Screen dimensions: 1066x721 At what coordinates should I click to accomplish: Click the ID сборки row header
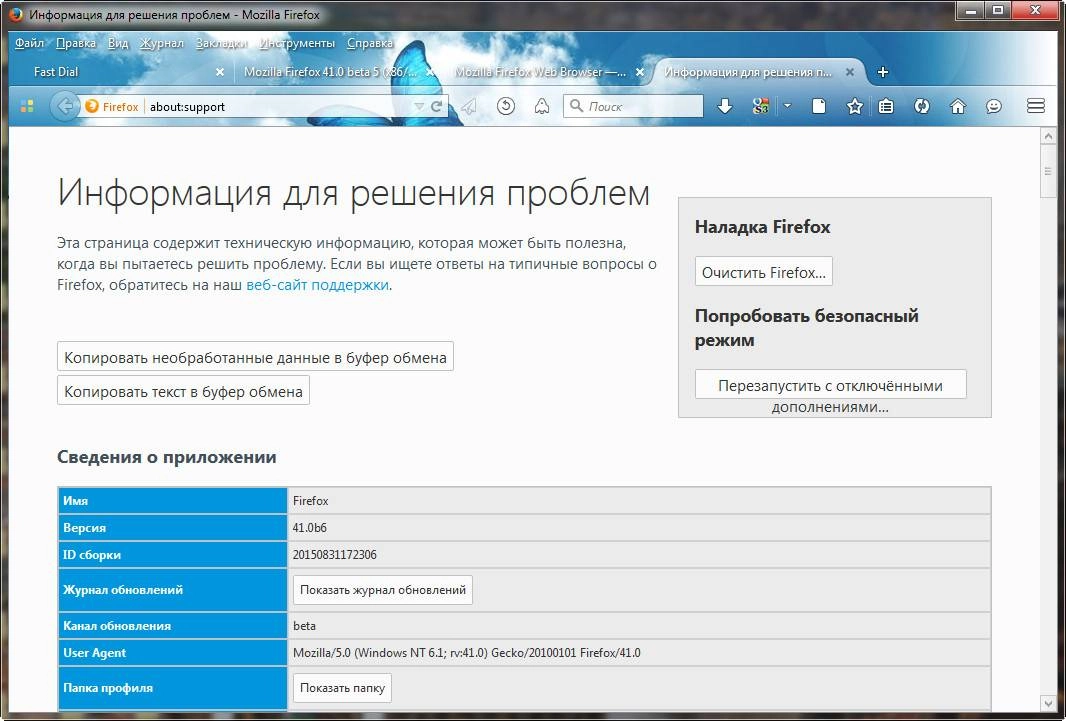pos(173,555)
